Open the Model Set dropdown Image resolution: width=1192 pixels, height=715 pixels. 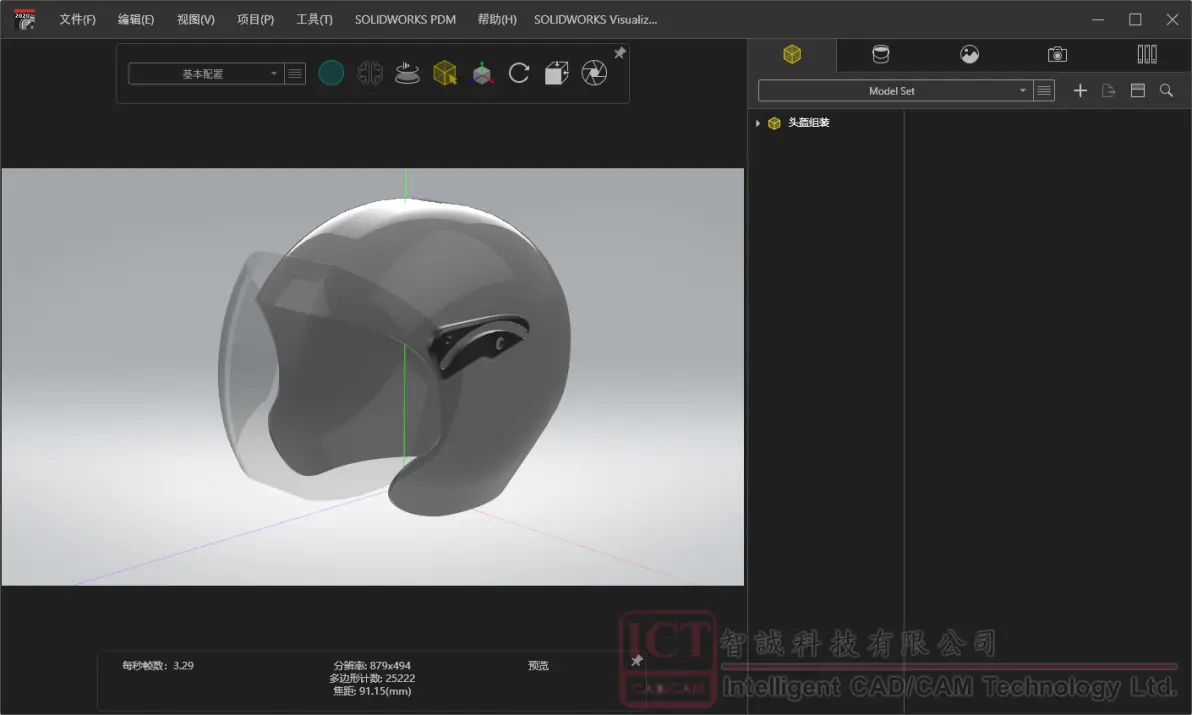coord(896,91)
